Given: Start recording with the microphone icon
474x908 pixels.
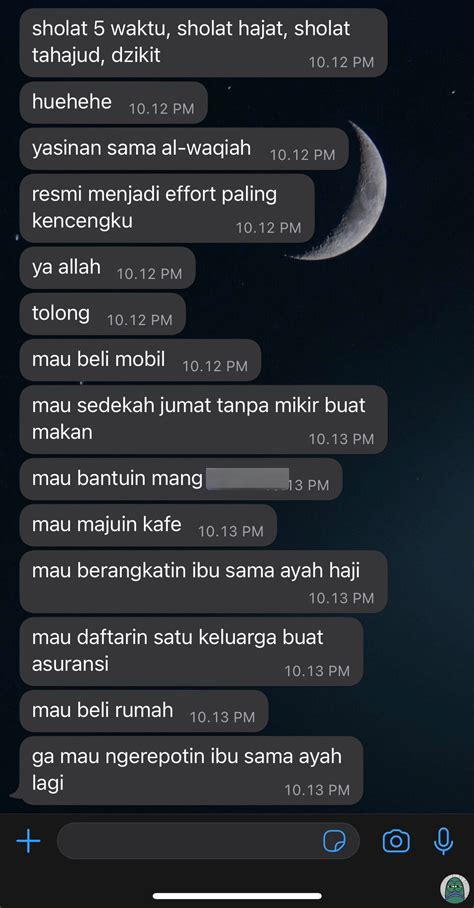Looking at the screenshot, I should click(x=443, y=841).
